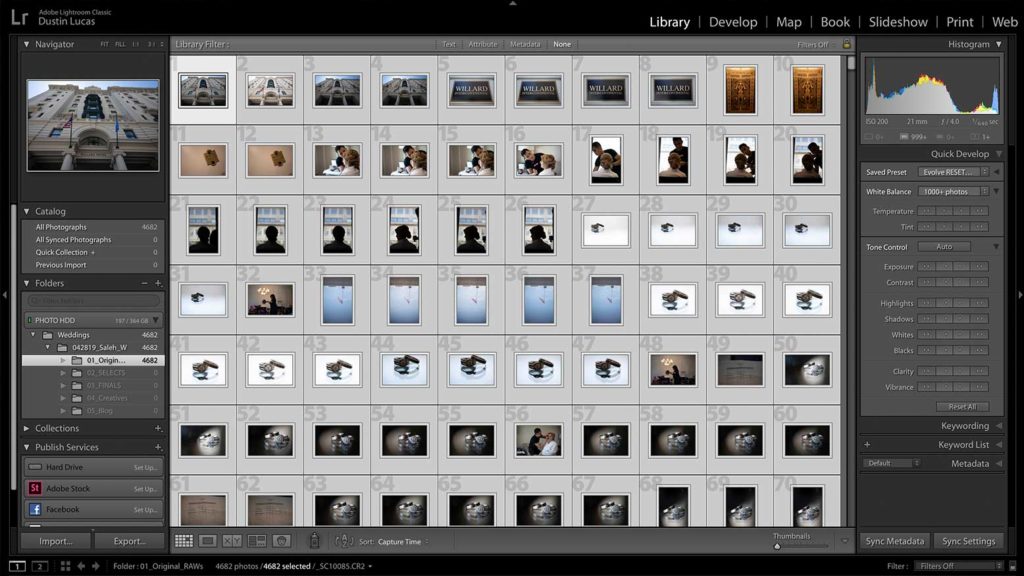Open People view face icon
1024x576 pixels.
281,541
